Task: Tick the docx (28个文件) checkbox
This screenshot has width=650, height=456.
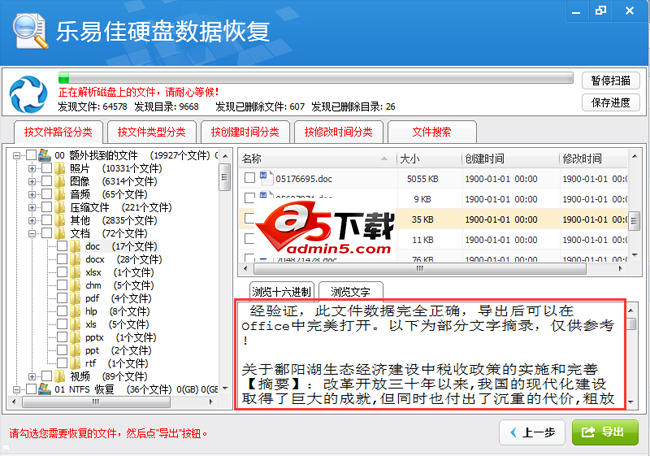Action: (x=62, y=259)
